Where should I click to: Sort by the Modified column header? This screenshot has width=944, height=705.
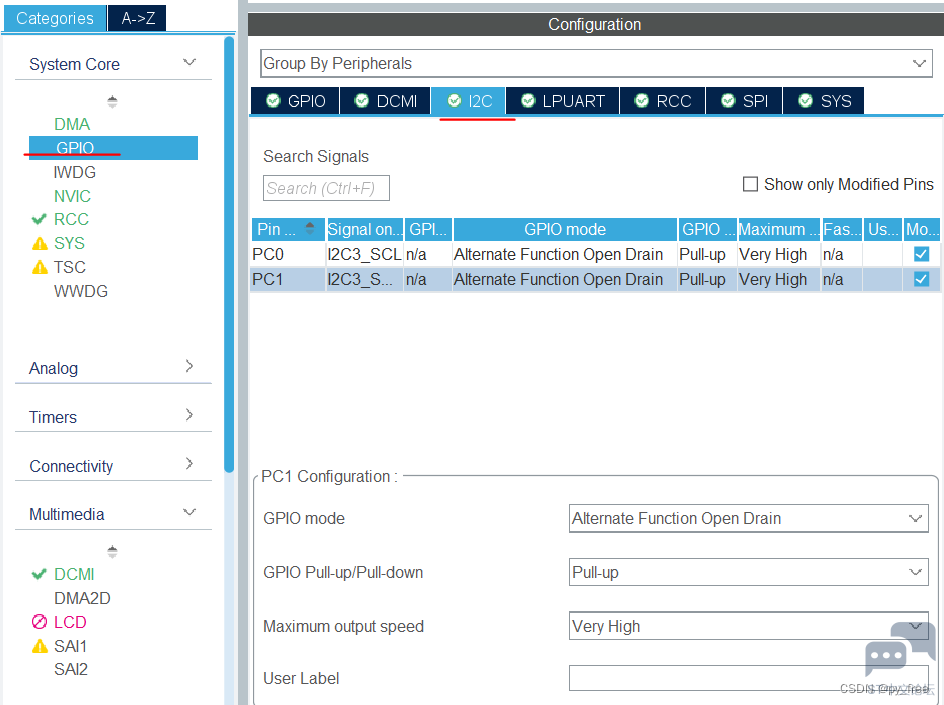922,229
